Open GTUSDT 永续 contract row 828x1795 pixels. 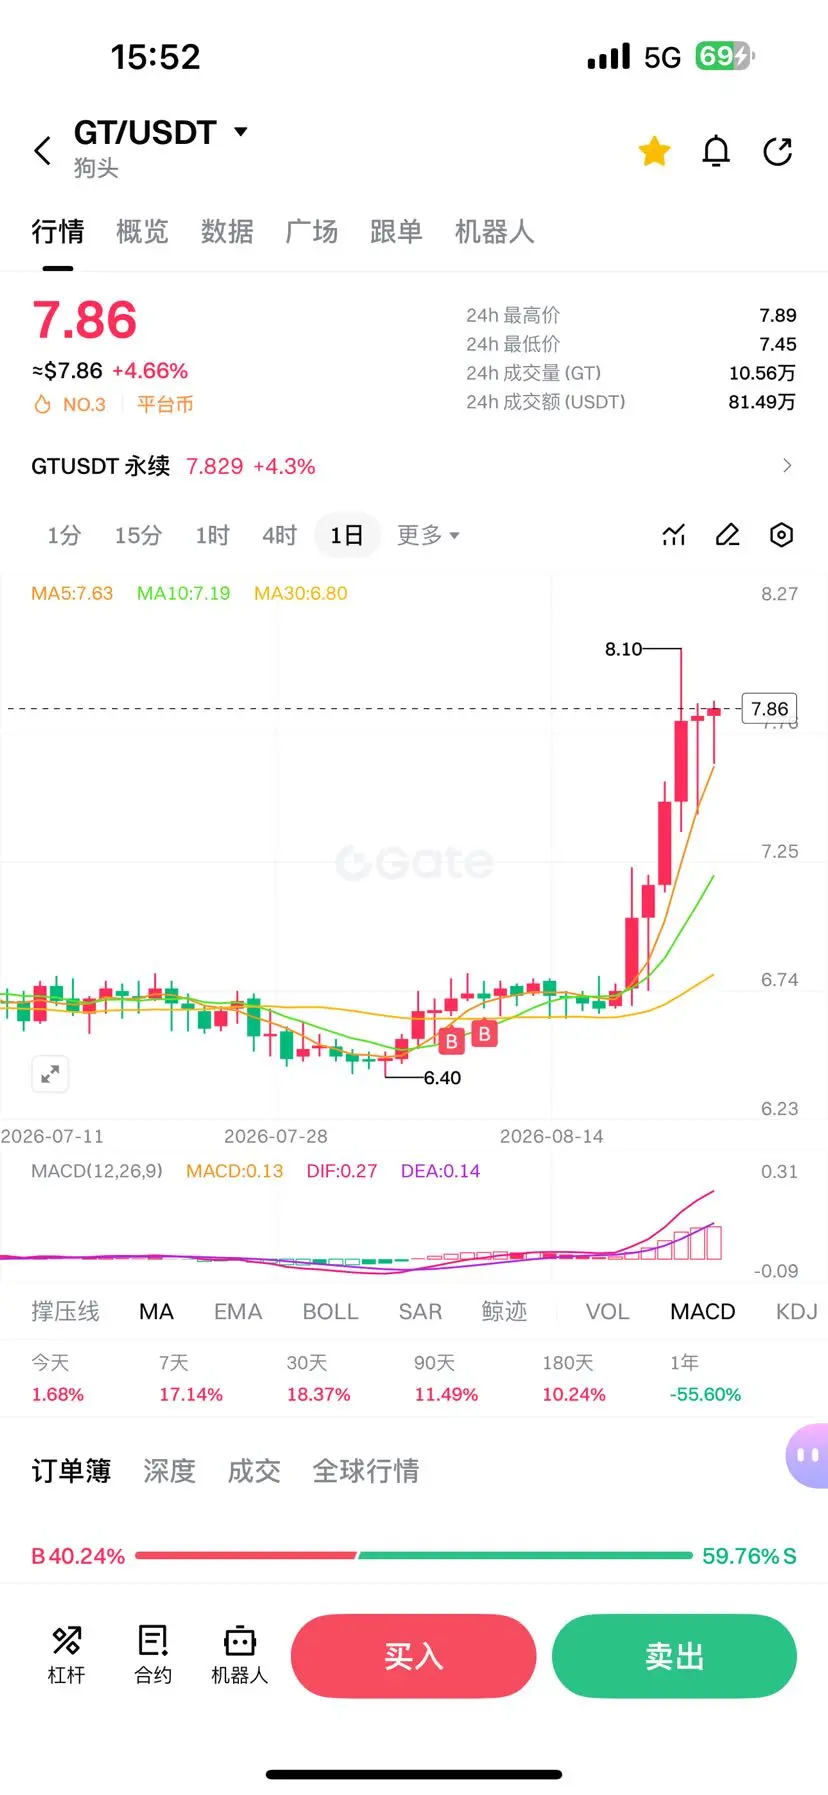tap(413, 466)
